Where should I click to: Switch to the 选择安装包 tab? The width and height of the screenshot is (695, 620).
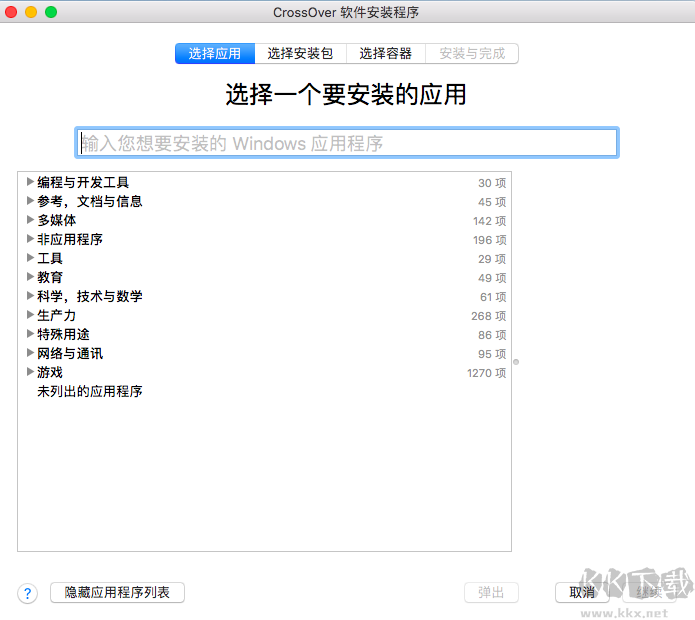pos(301,54)
